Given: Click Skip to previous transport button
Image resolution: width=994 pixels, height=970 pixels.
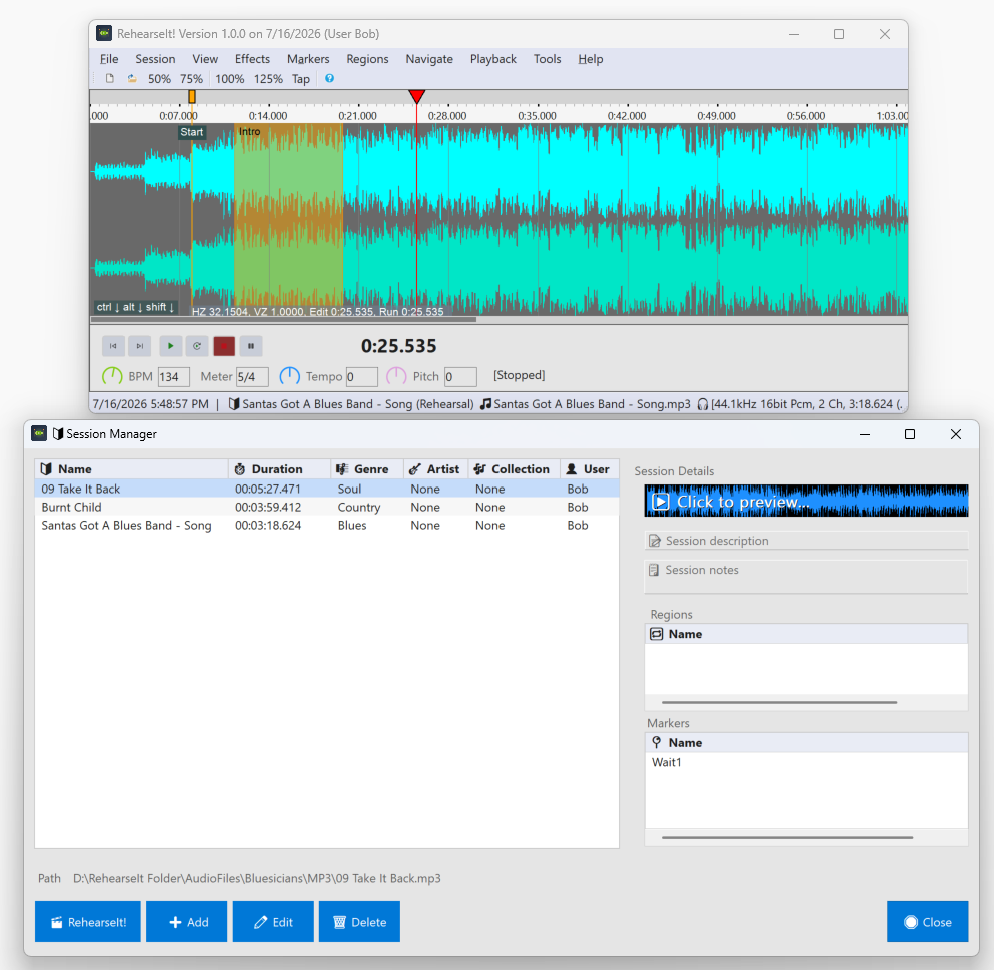Looking at the screenshot, I should (x=113, y=346).
